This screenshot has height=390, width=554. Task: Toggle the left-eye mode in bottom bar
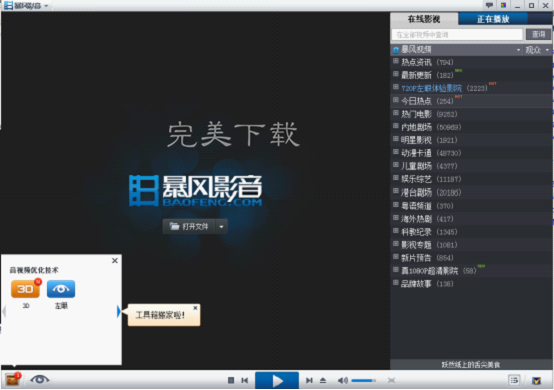point(40,380)
